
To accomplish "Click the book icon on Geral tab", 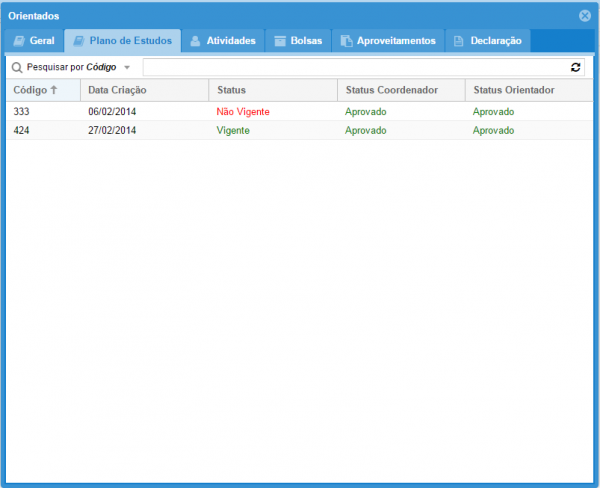I will tap(18, 41).
